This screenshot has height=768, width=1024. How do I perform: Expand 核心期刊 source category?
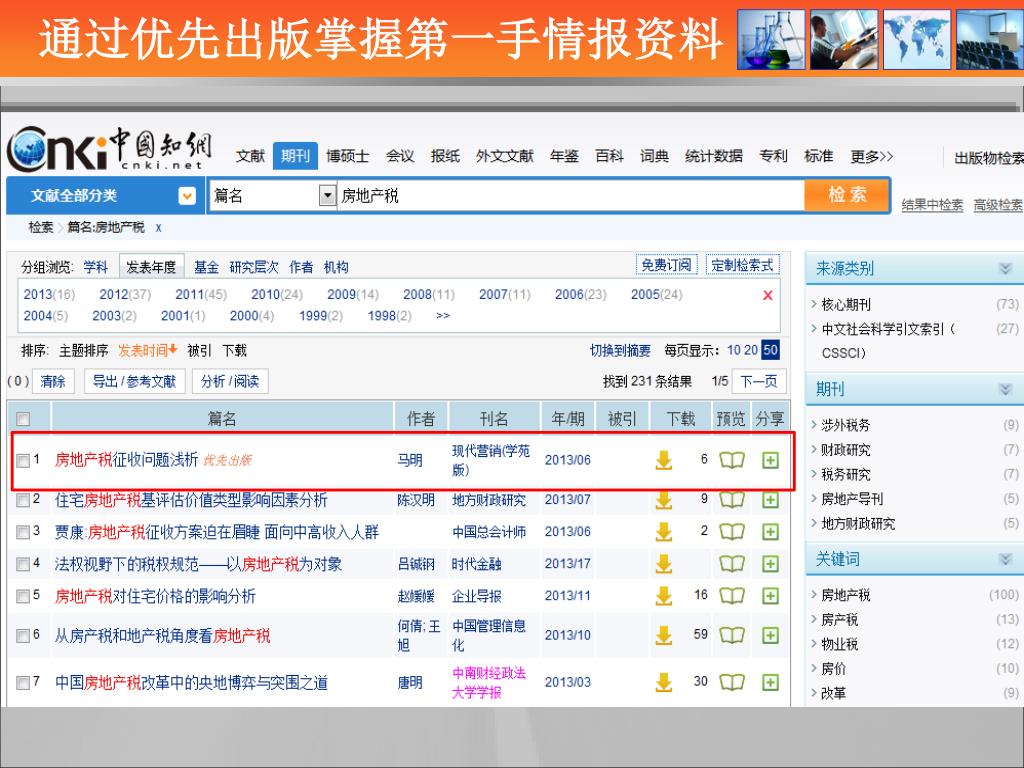click(x=846, y=304)
